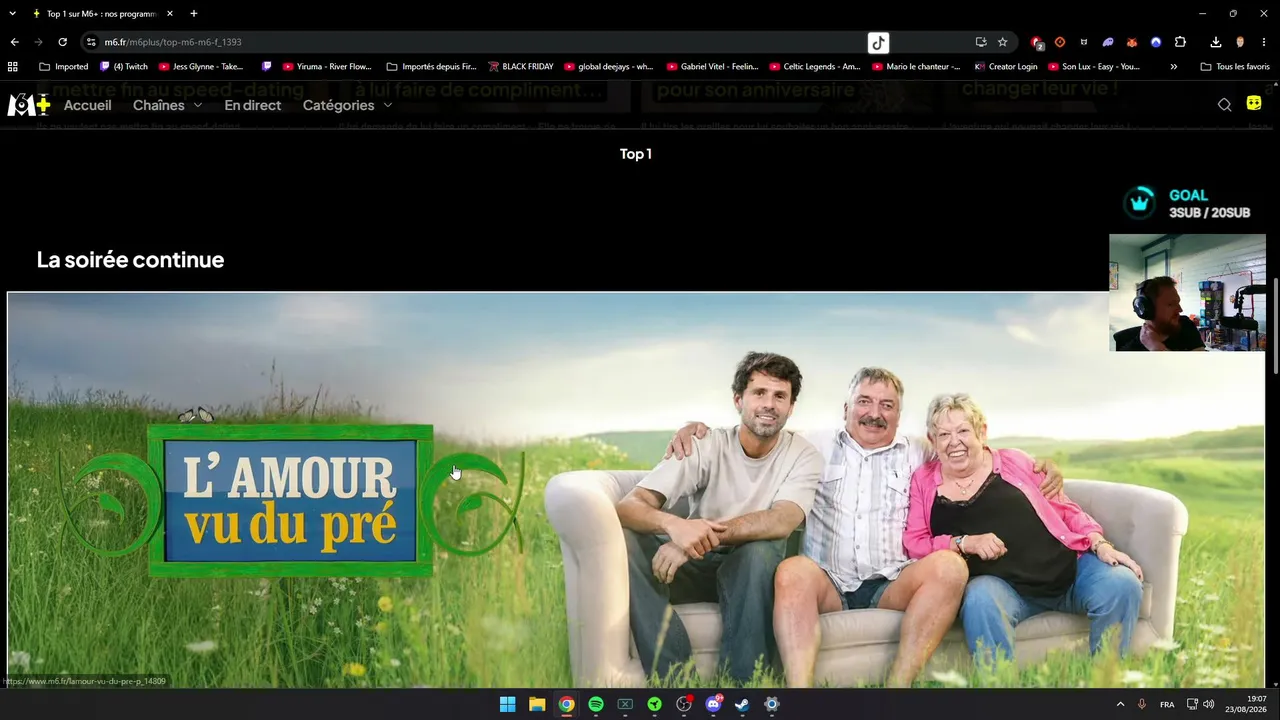This screenshot has width=1280, height=720.
Task: Open the Windows Start menu
Action: (508, 704)
